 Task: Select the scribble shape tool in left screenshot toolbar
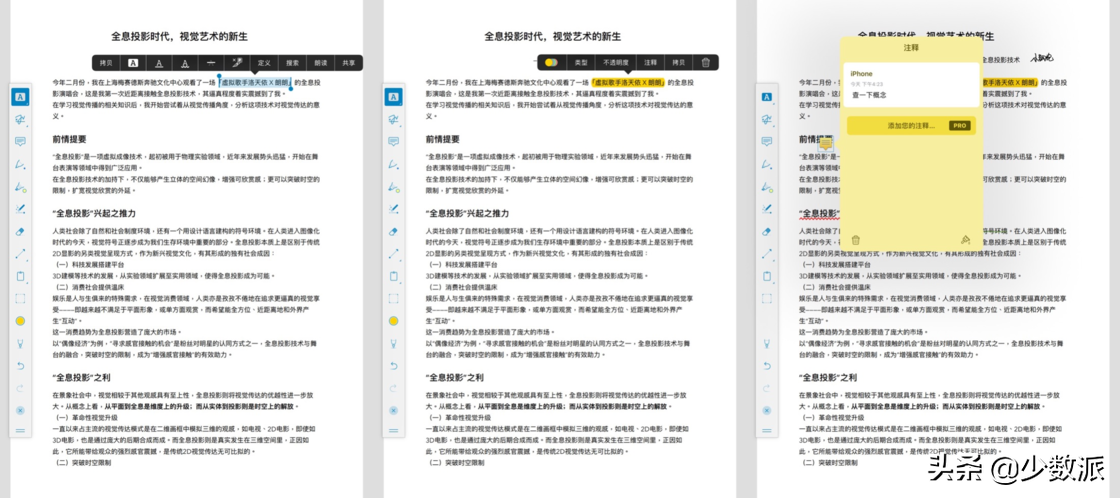[x=20, y=119]
